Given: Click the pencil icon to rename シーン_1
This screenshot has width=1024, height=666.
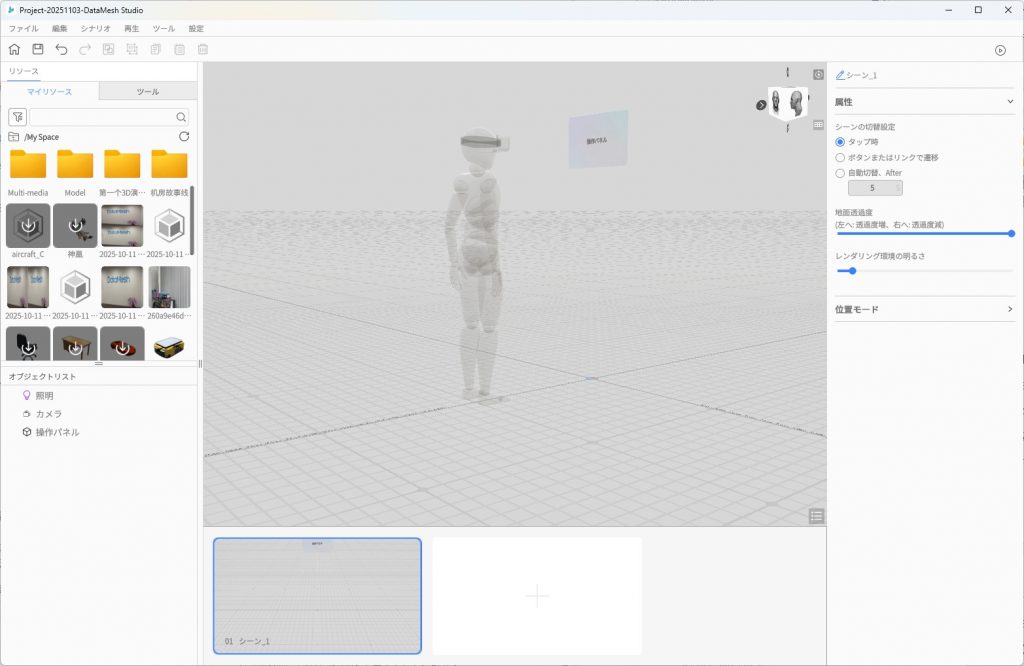Looking at the screenshot, I should click(x=840, y=75).
